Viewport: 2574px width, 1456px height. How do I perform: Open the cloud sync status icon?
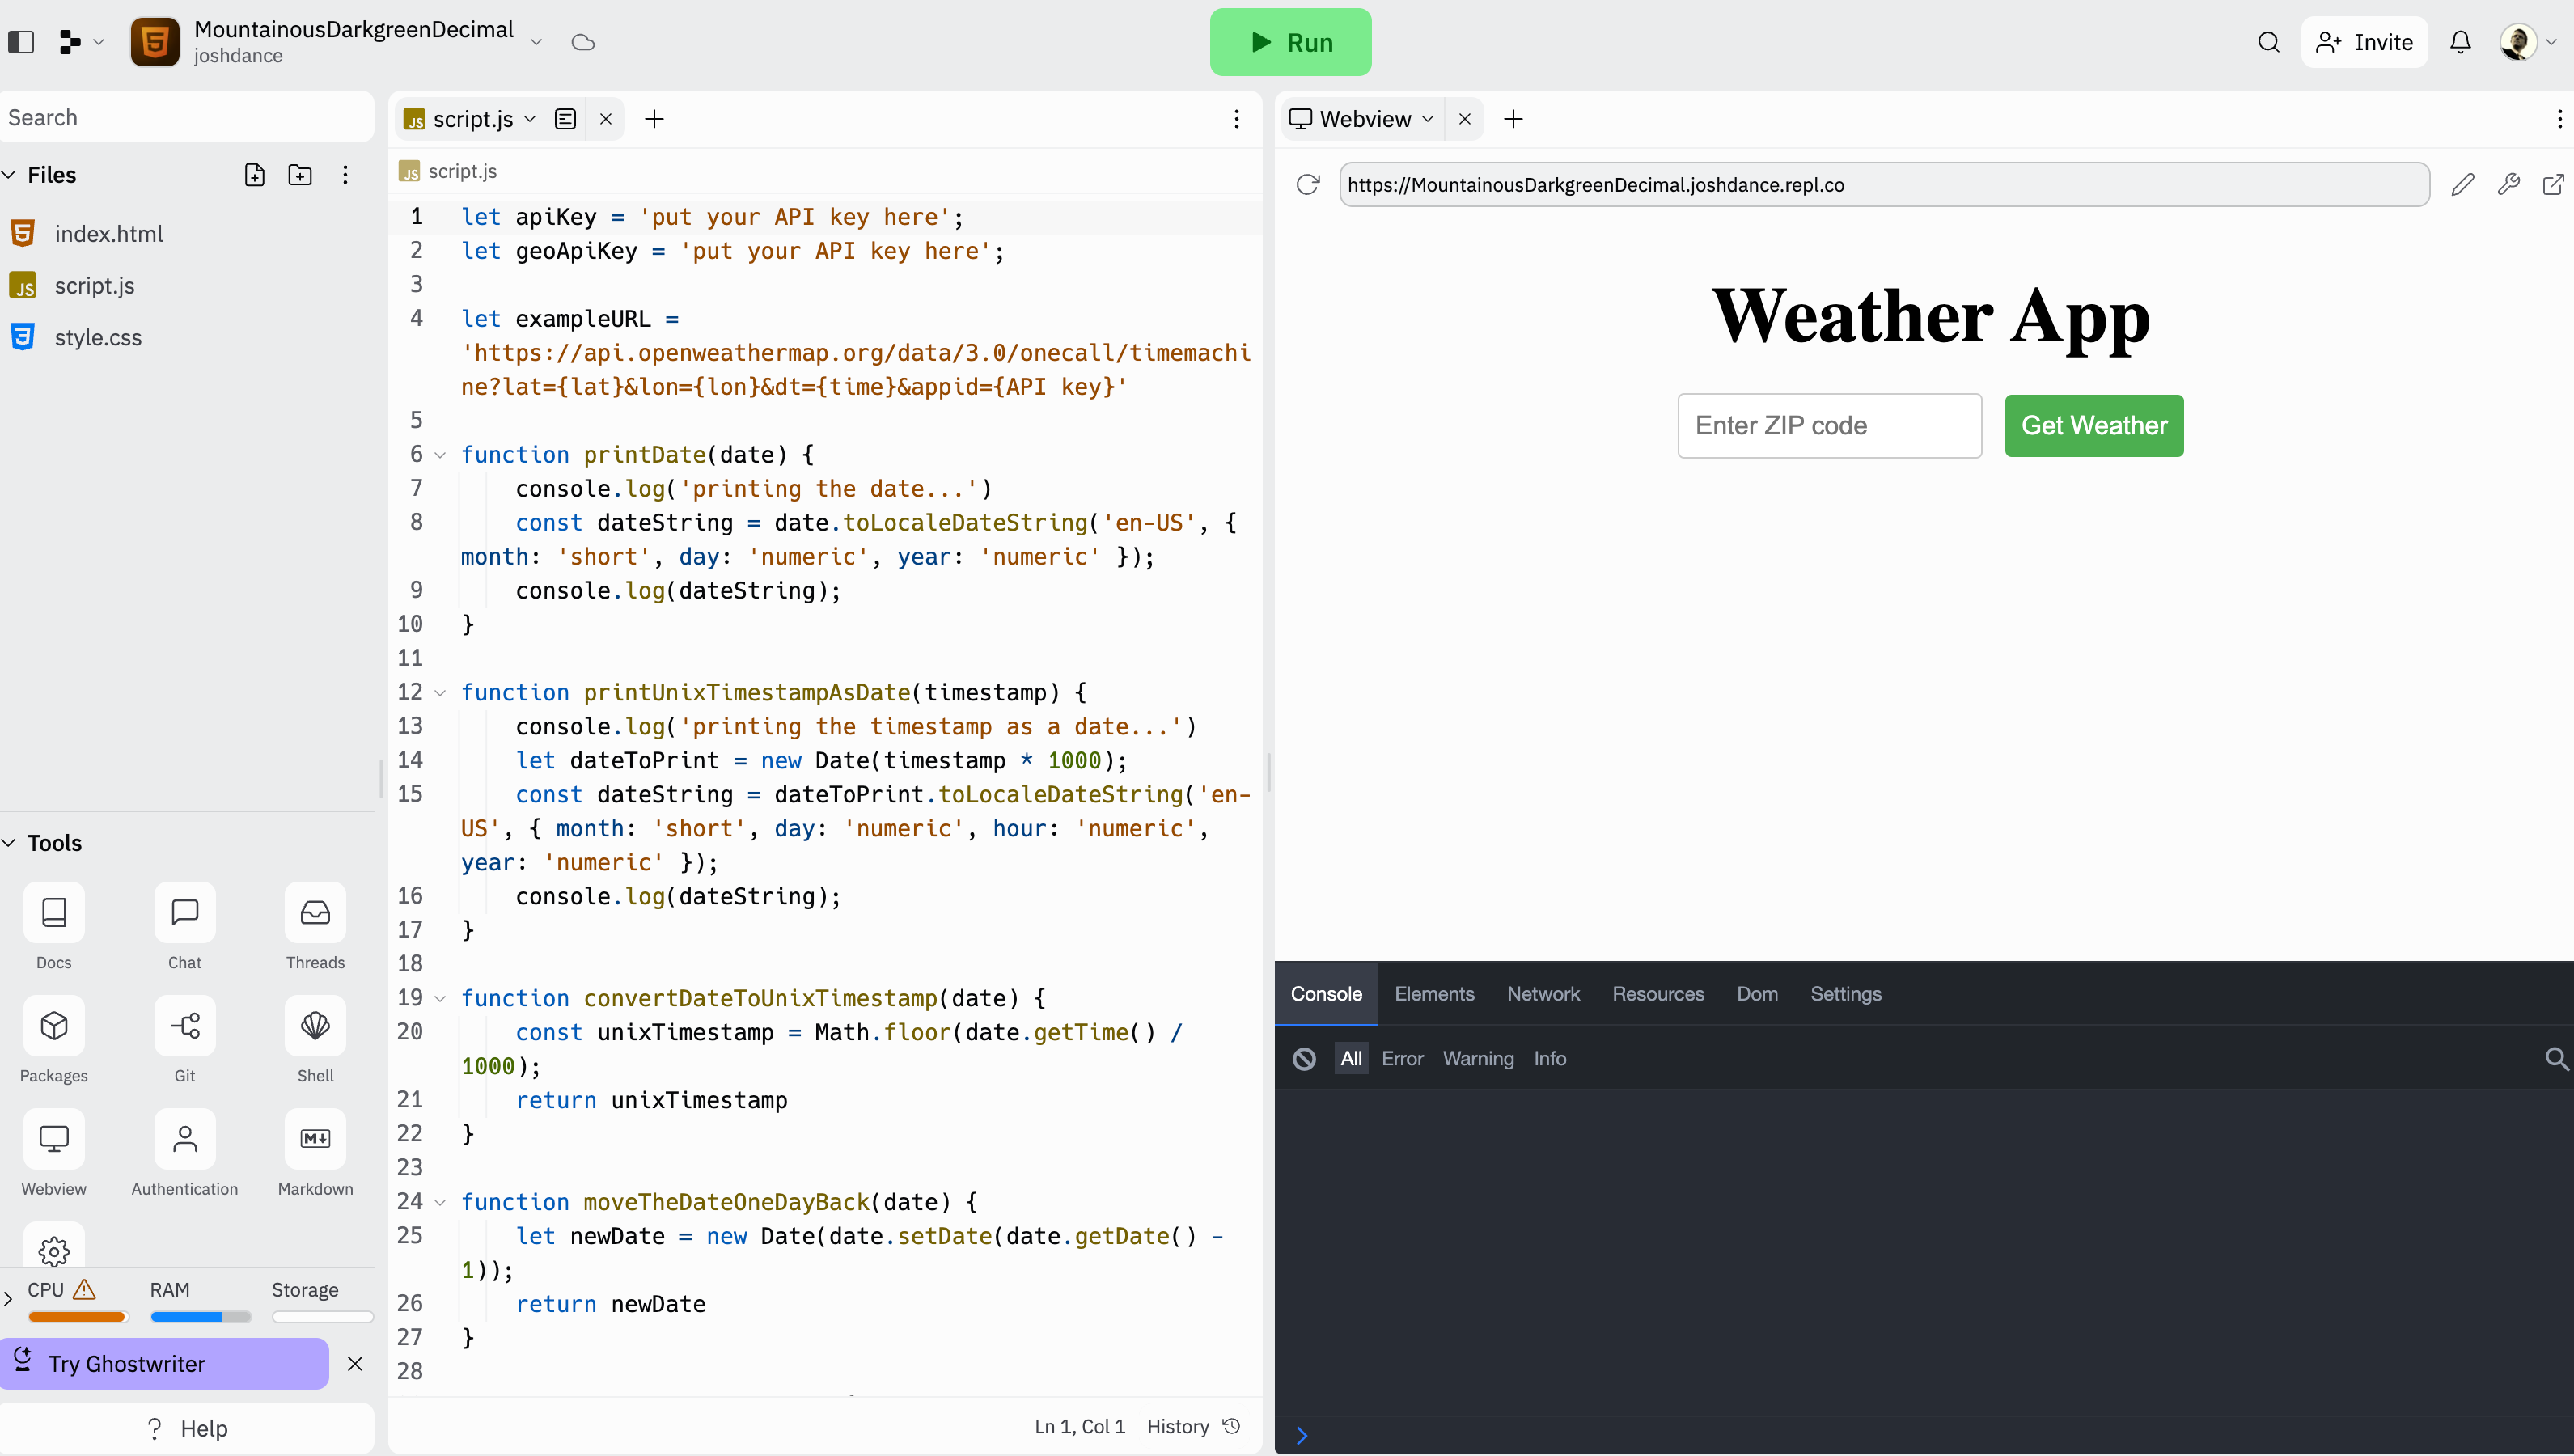click(x=583, y=42)
